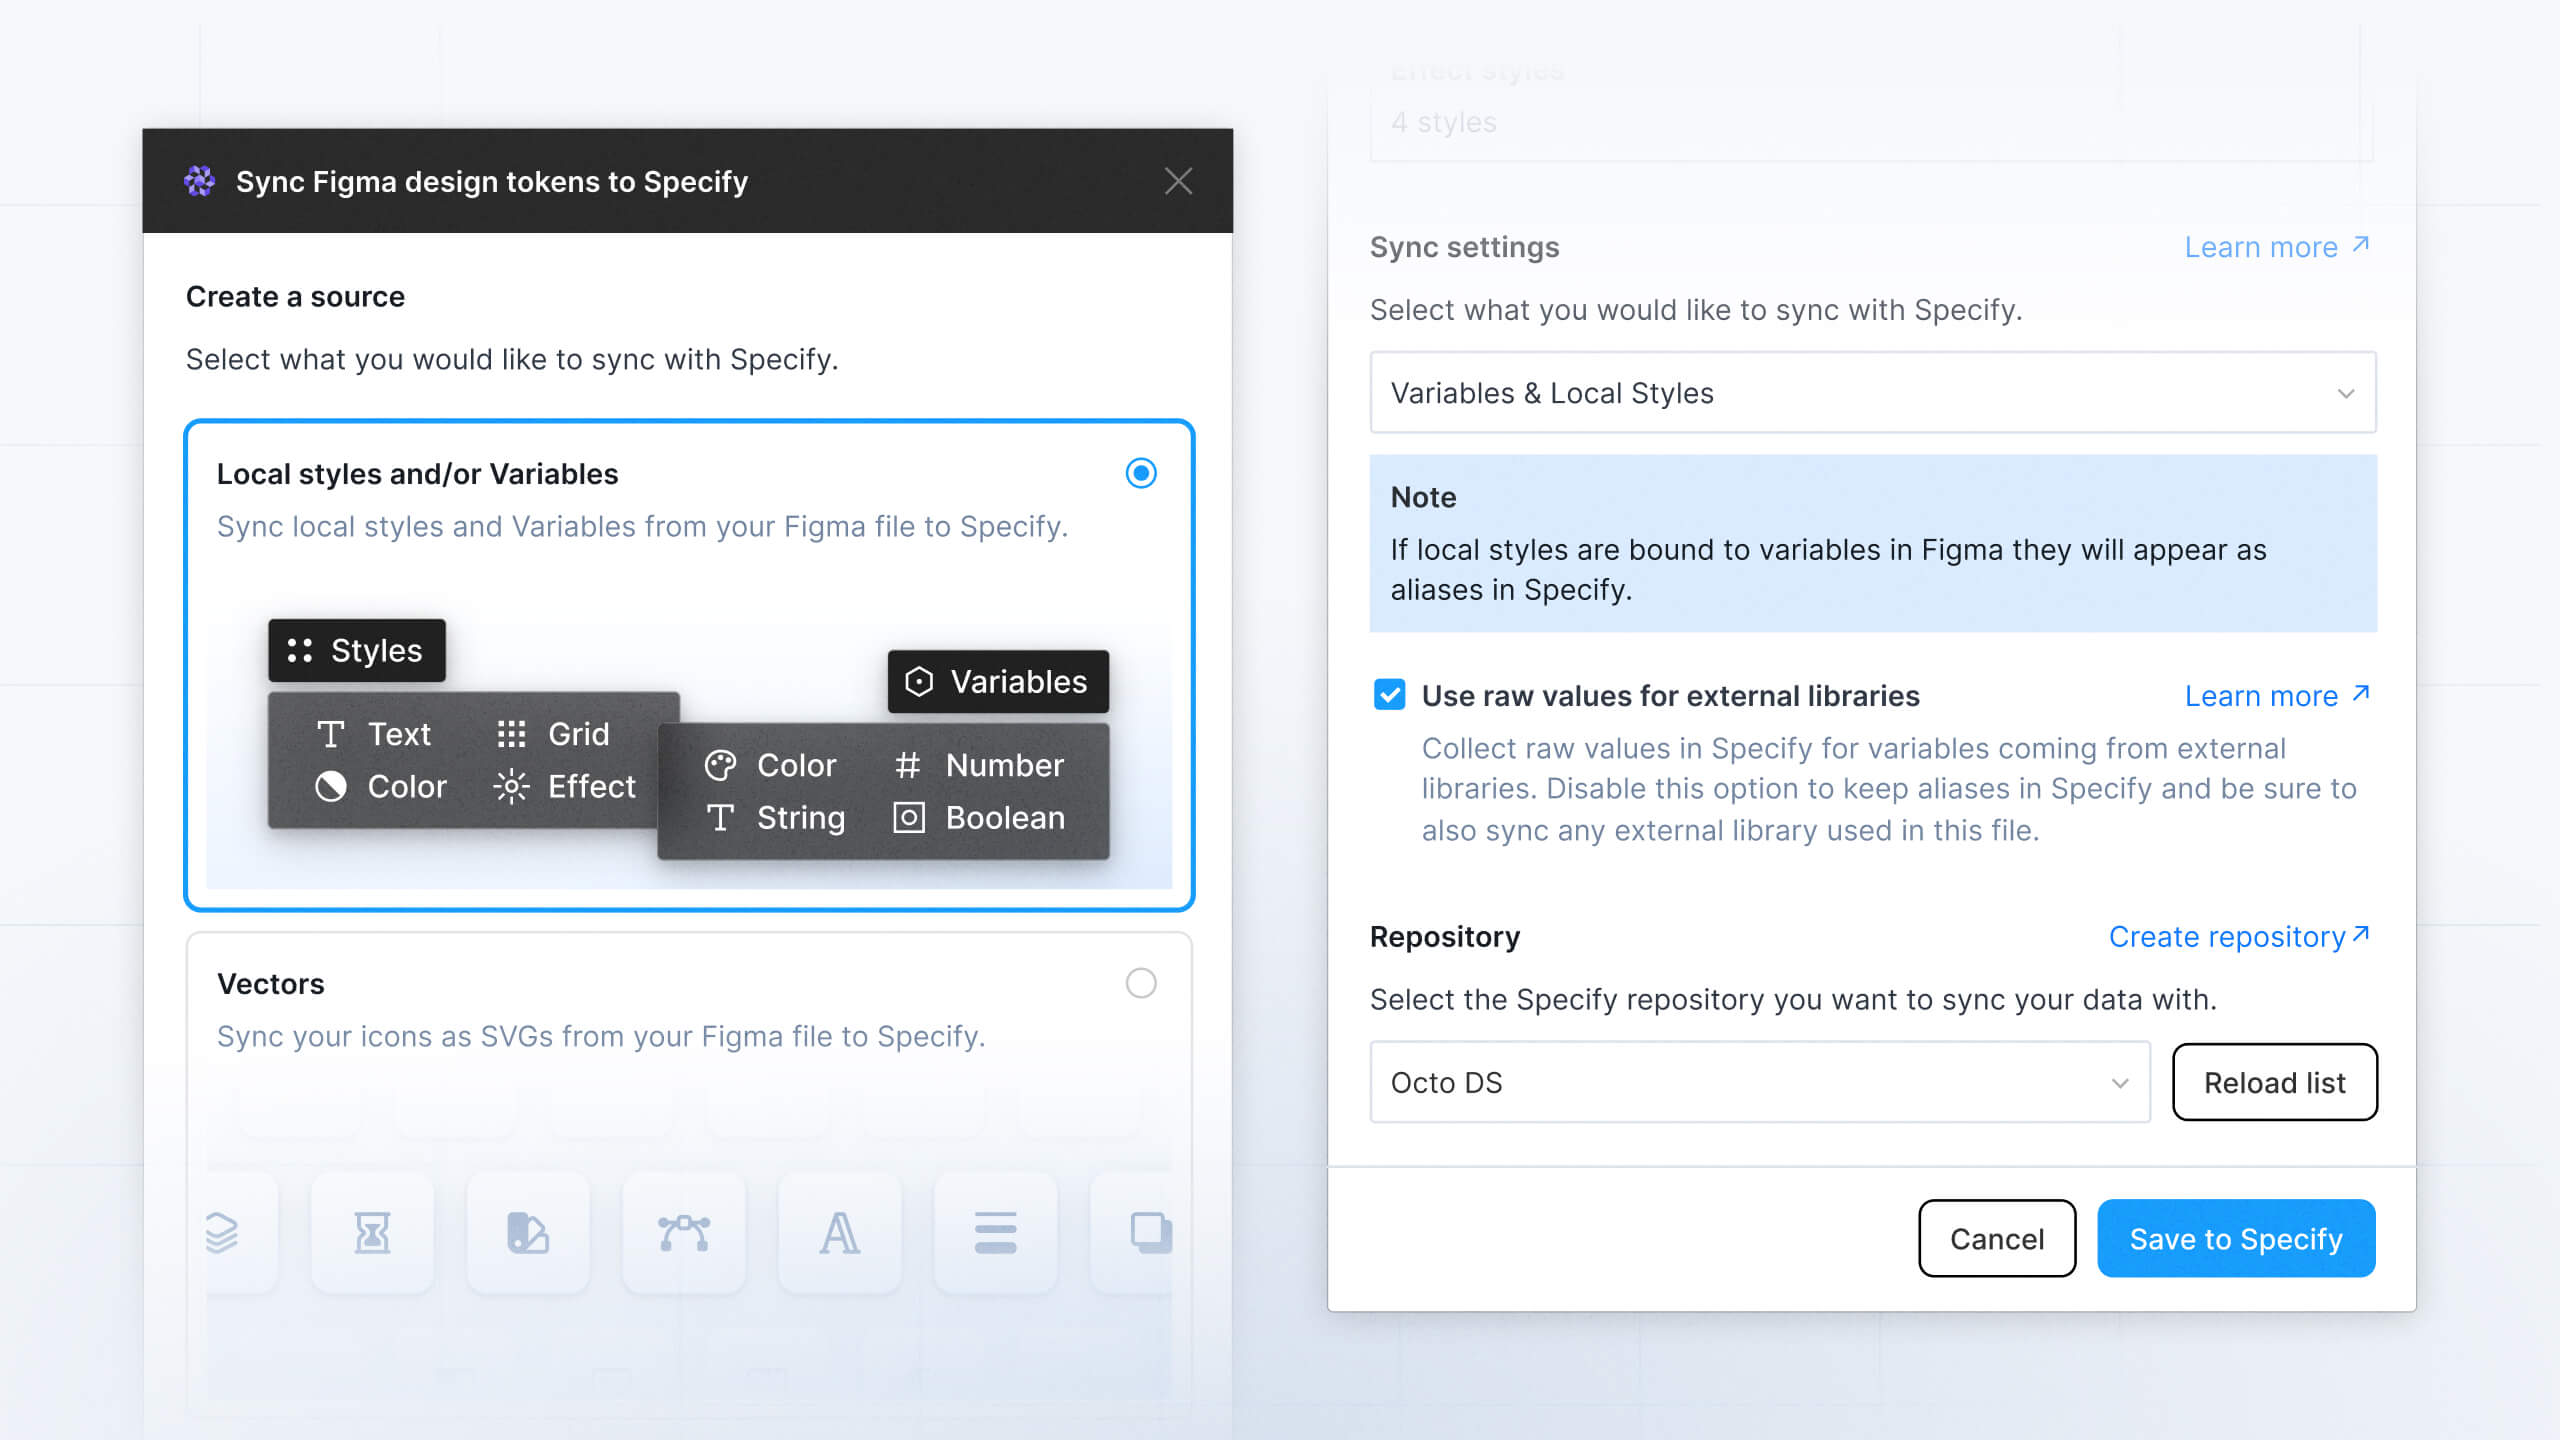Screen dimensions: 2560x1440
Task: Click the Styles four-dots icon badge
Action: (300, 650)
